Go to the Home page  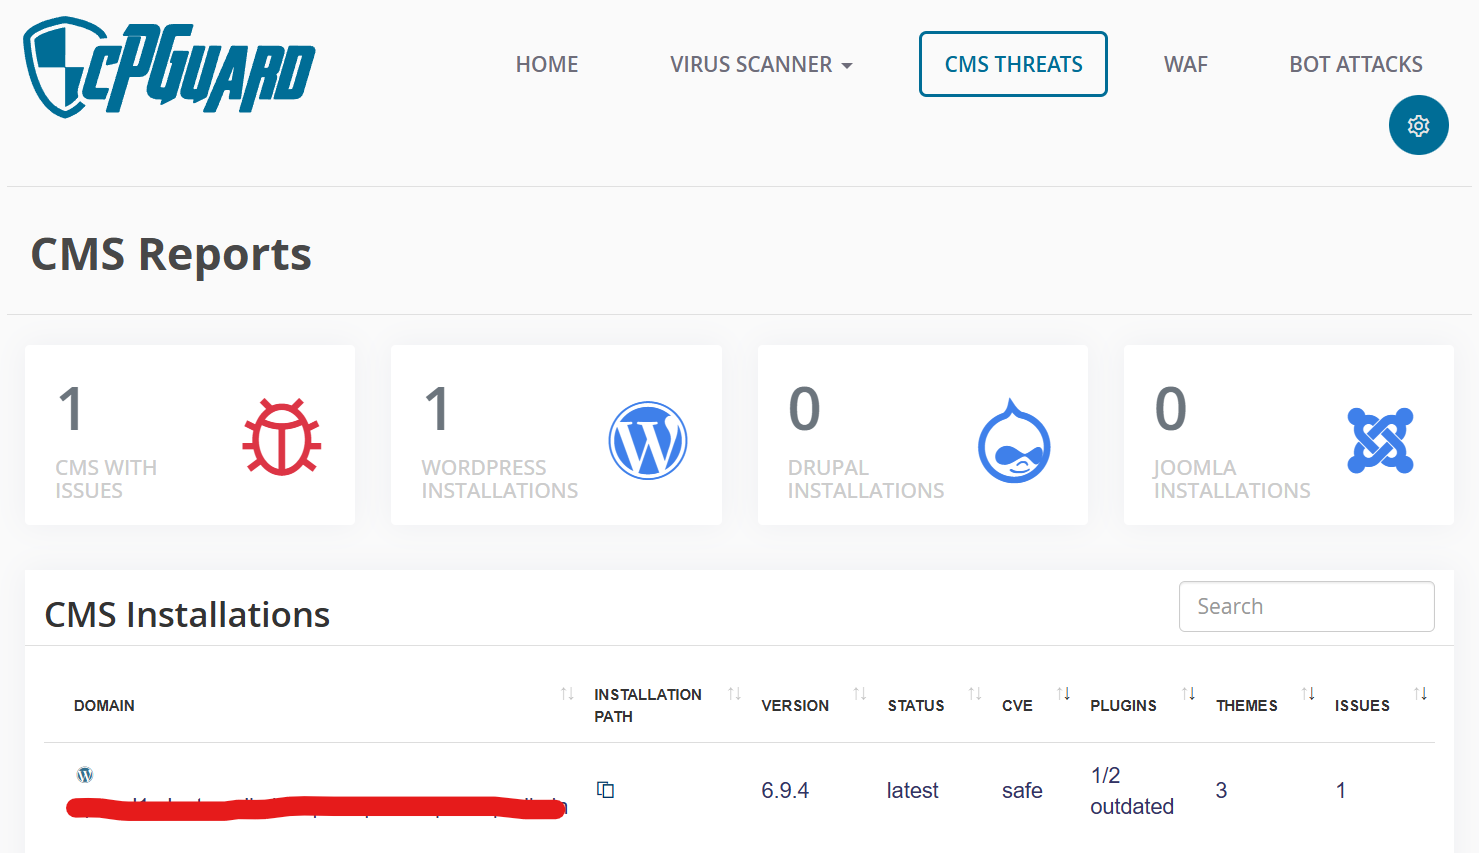[547, 64]
